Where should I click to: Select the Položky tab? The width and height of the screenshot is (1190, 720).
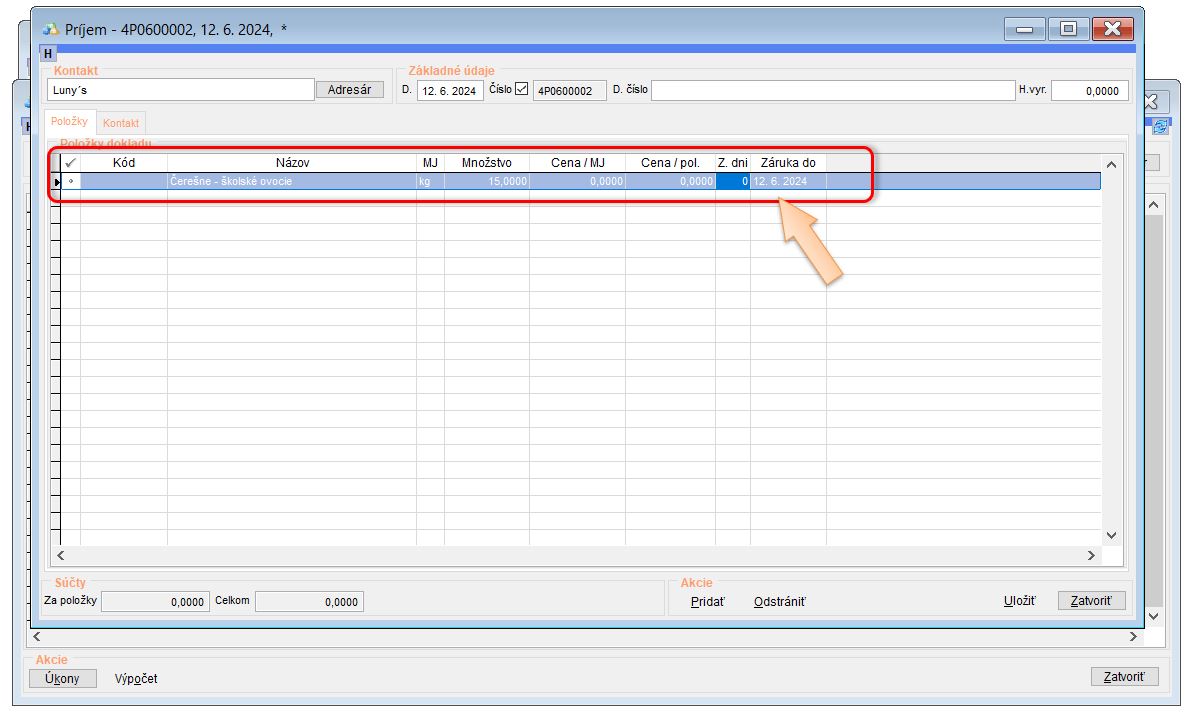70,122
